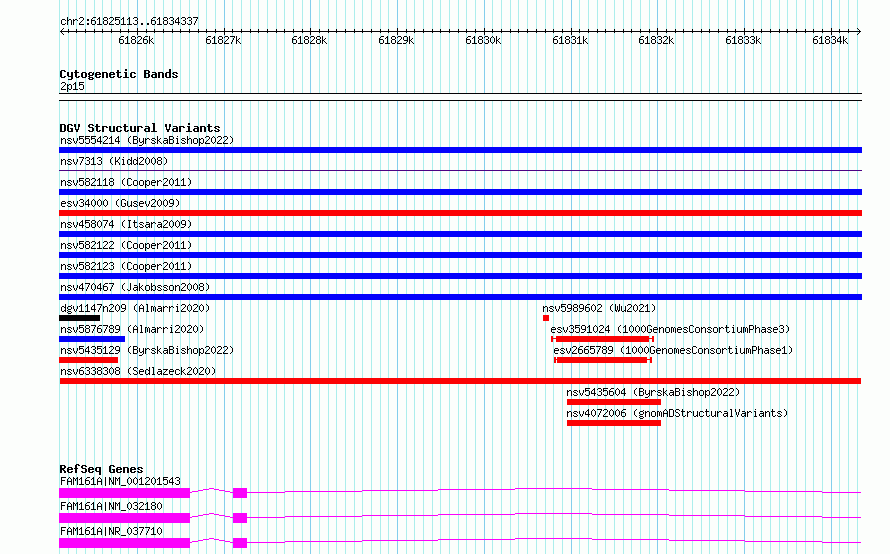Image resolution: width=890 pixels, height=554 pixels.
Task: Click the DGV Structural Variants track title
Action: pyautogui.click(x=140, y=128)
